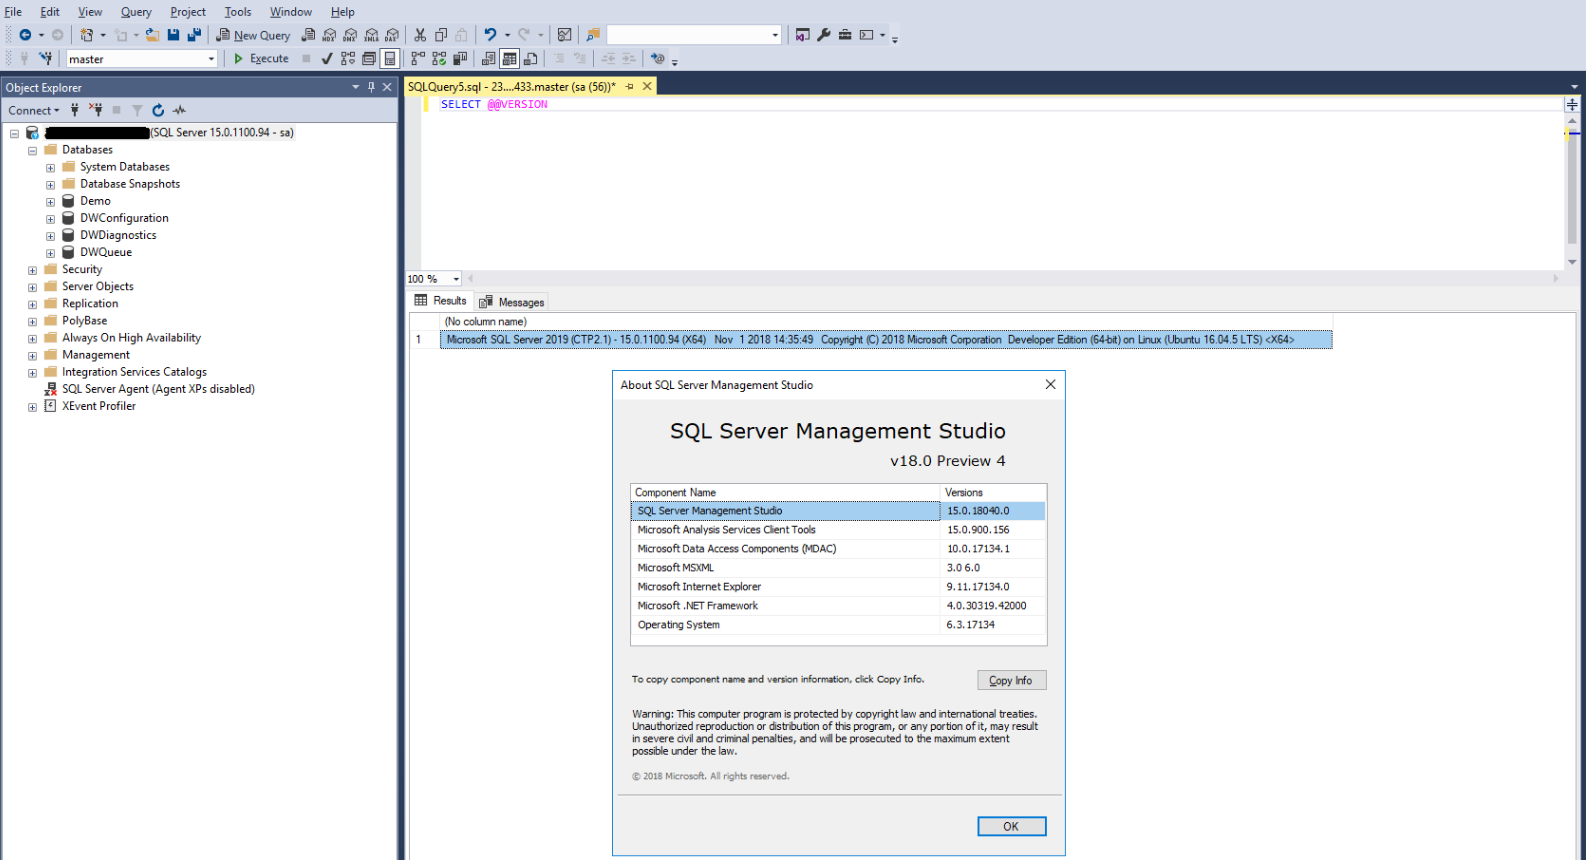The image size is (1586, 860).
Task: Open the master database dropdown
Action: pyautogui.click(x=211, y=59)
